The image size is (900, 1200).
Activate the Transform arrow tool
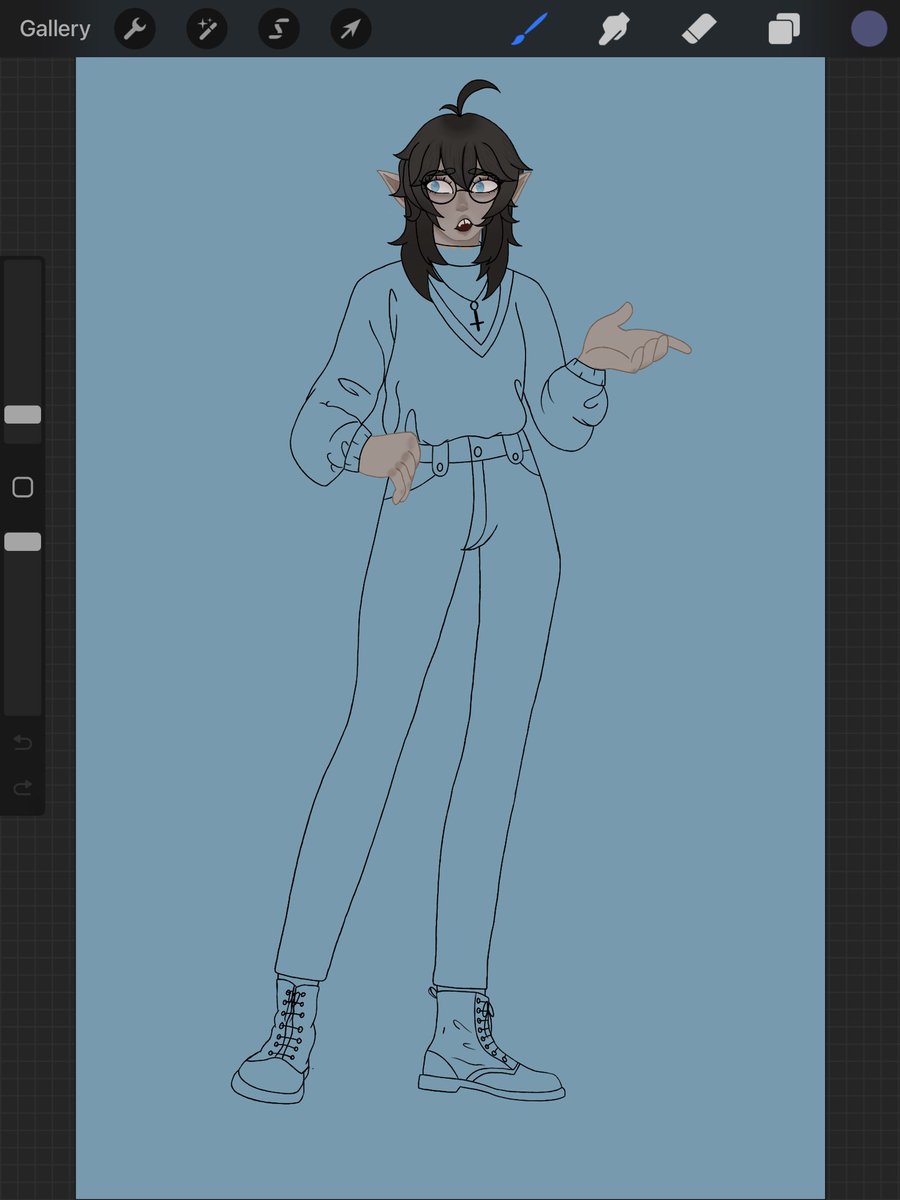(351, 29)
